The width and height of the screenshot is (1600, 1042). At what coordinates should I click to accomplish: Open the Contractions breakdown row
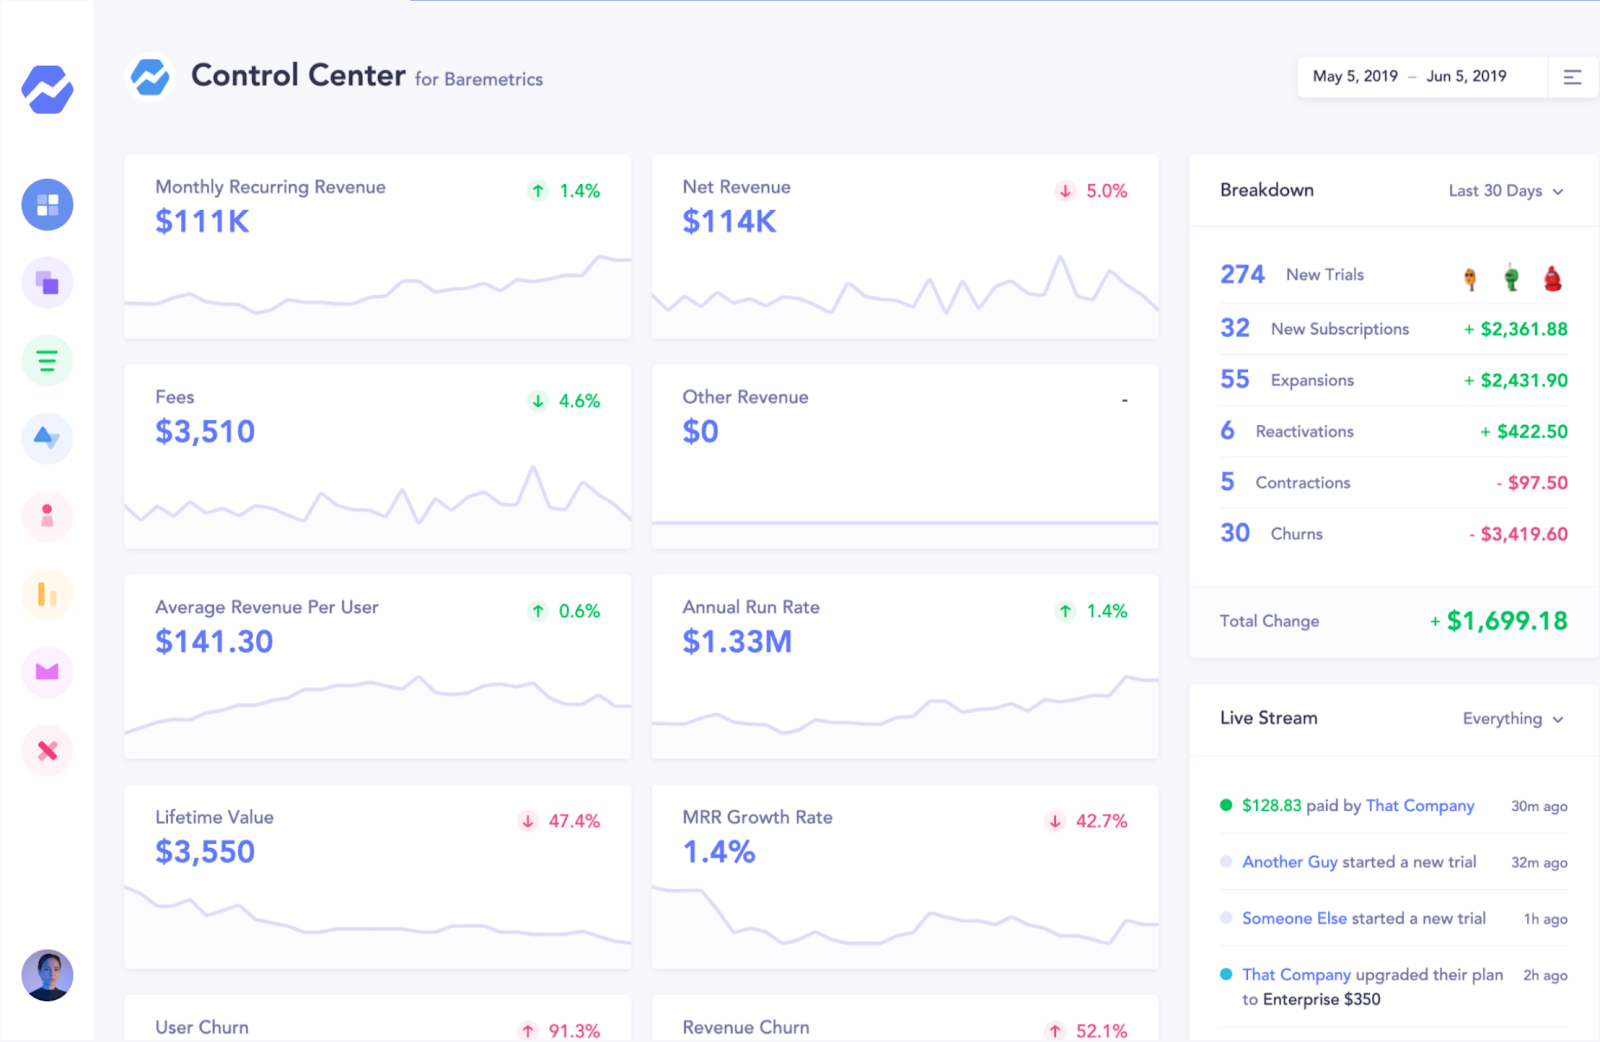pyautogui.click(x=1393, y=482)
